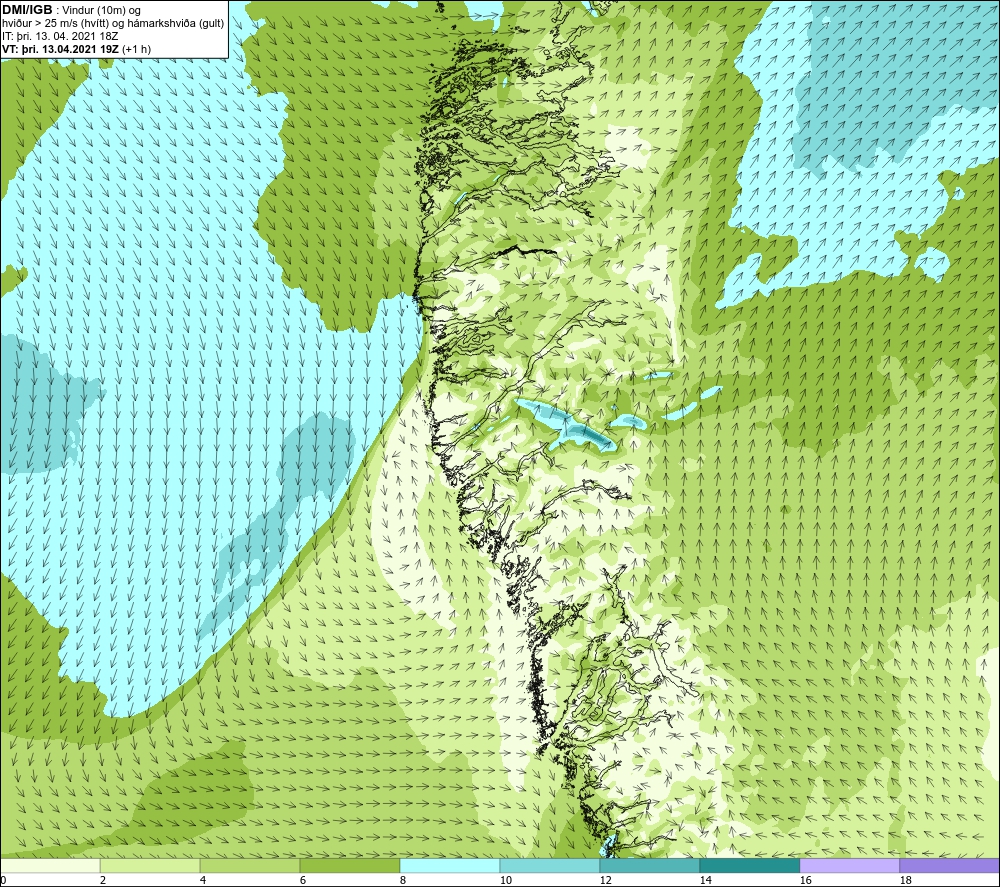
Task: Click the green 4–6 m/s scale swatch
Action: tap(250, 865)
